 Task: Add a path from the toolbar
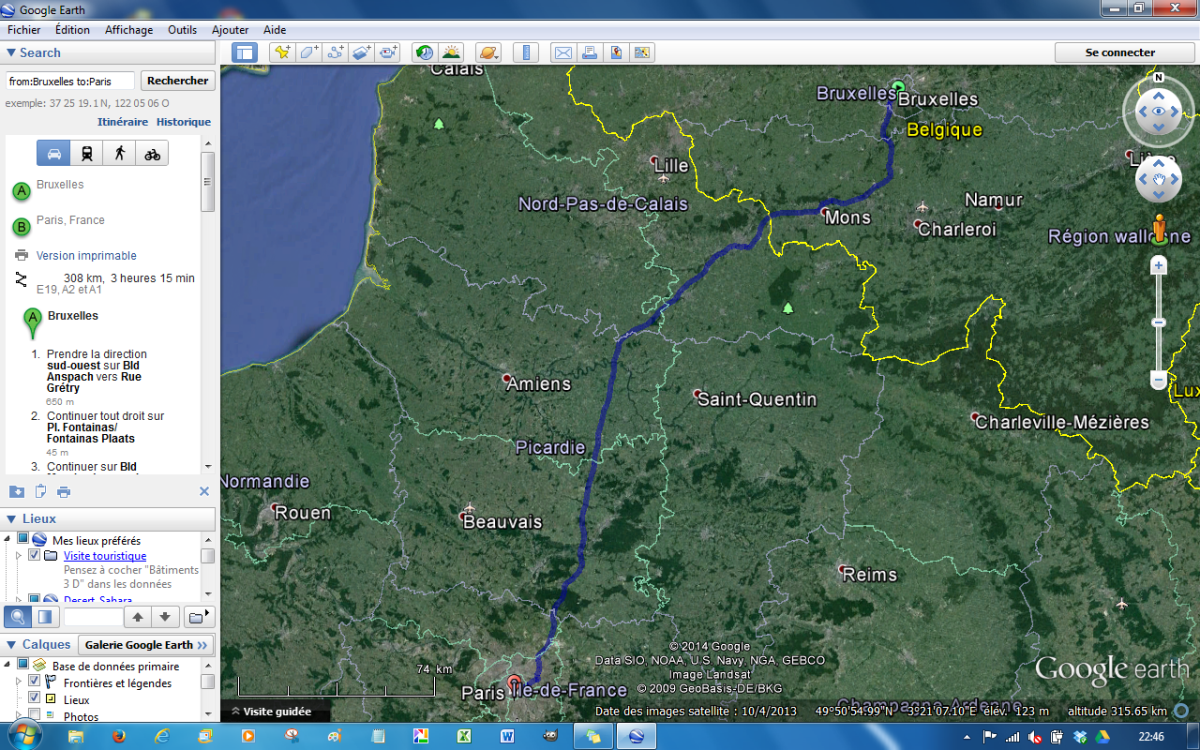point(335,53)
